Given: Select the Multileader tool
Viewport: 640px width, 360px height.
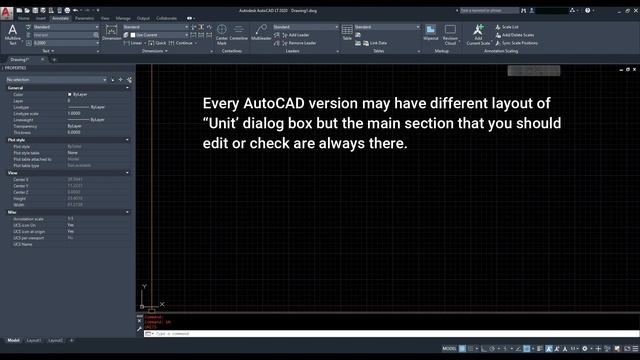Looking at the screenshot, I should (x=261, y=33).
